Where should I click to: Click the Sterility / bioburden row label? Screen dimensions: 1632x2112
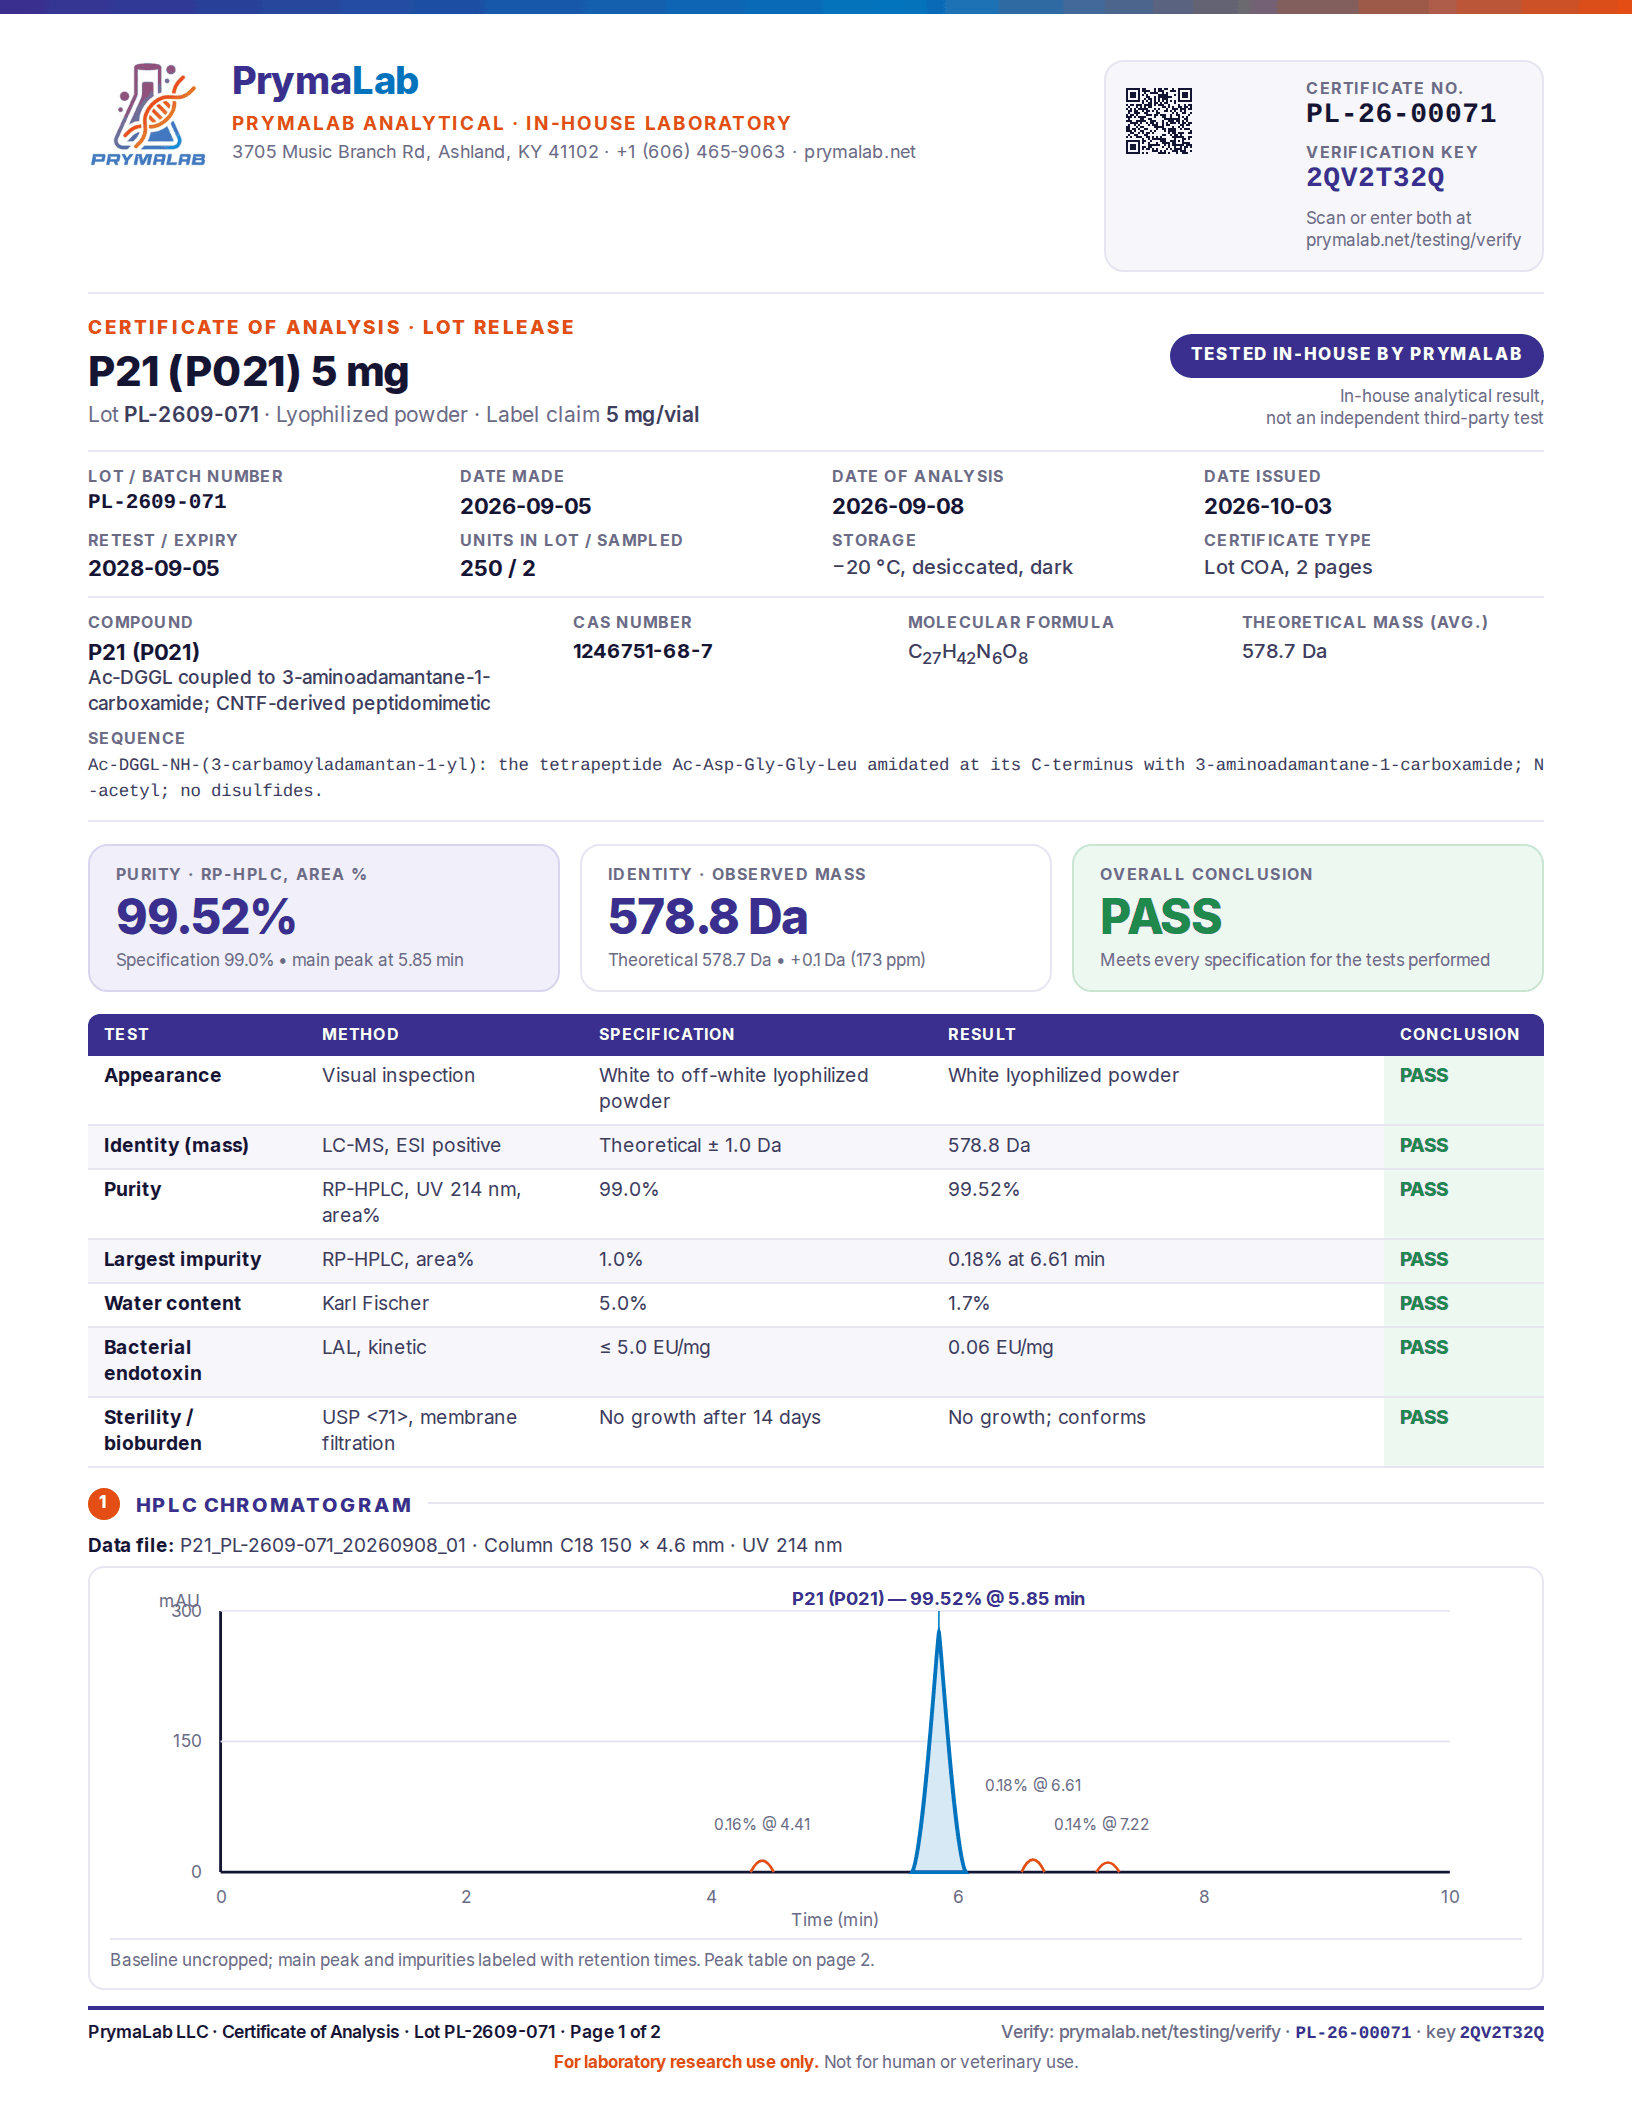[x=153, y=1430]
